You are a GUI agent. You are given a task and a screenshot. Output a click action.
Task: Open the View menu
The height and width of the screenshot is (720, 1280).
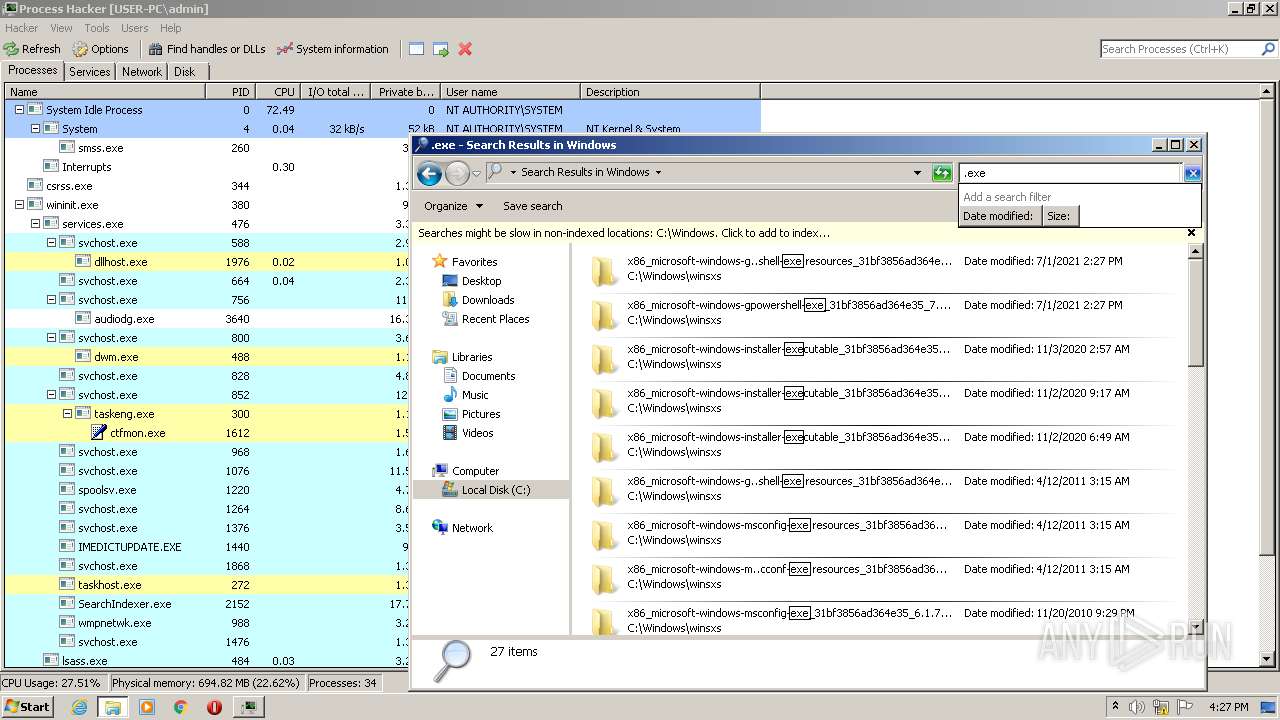tap(61, 28)
